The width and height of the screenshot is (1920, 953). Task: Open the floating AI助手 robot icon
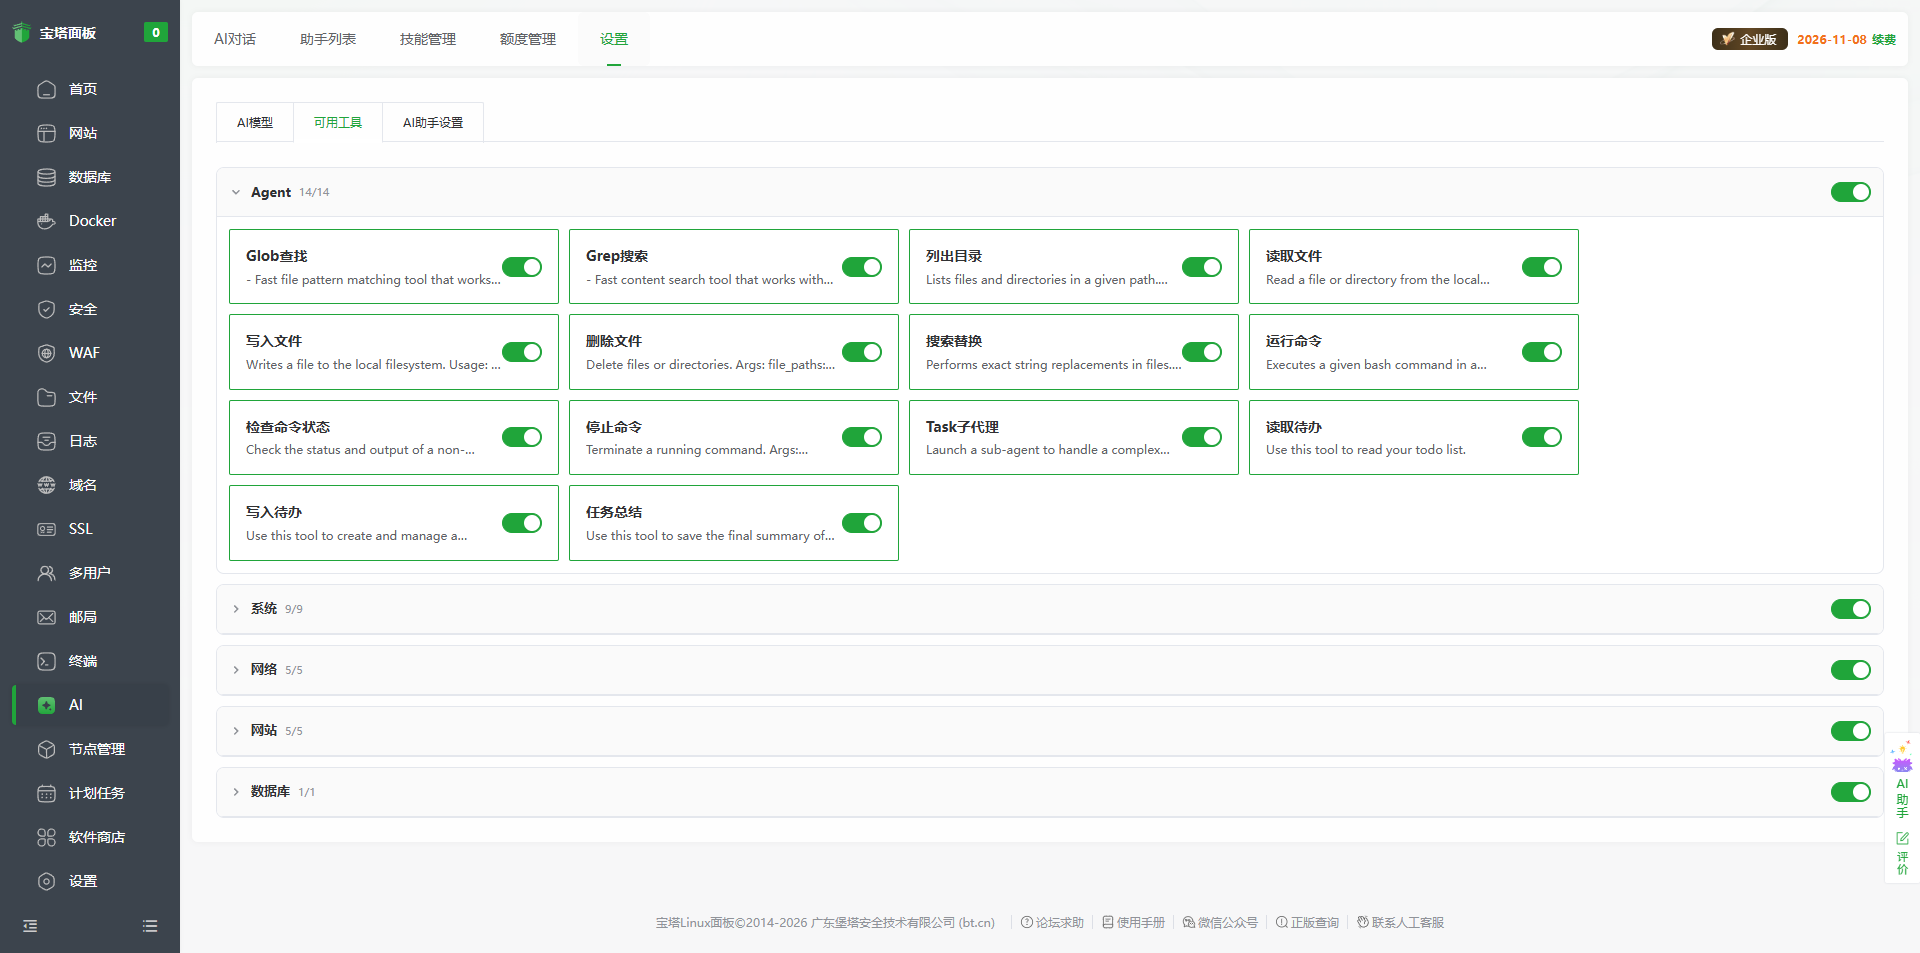pyautogui.click(x=1902, y=762)
